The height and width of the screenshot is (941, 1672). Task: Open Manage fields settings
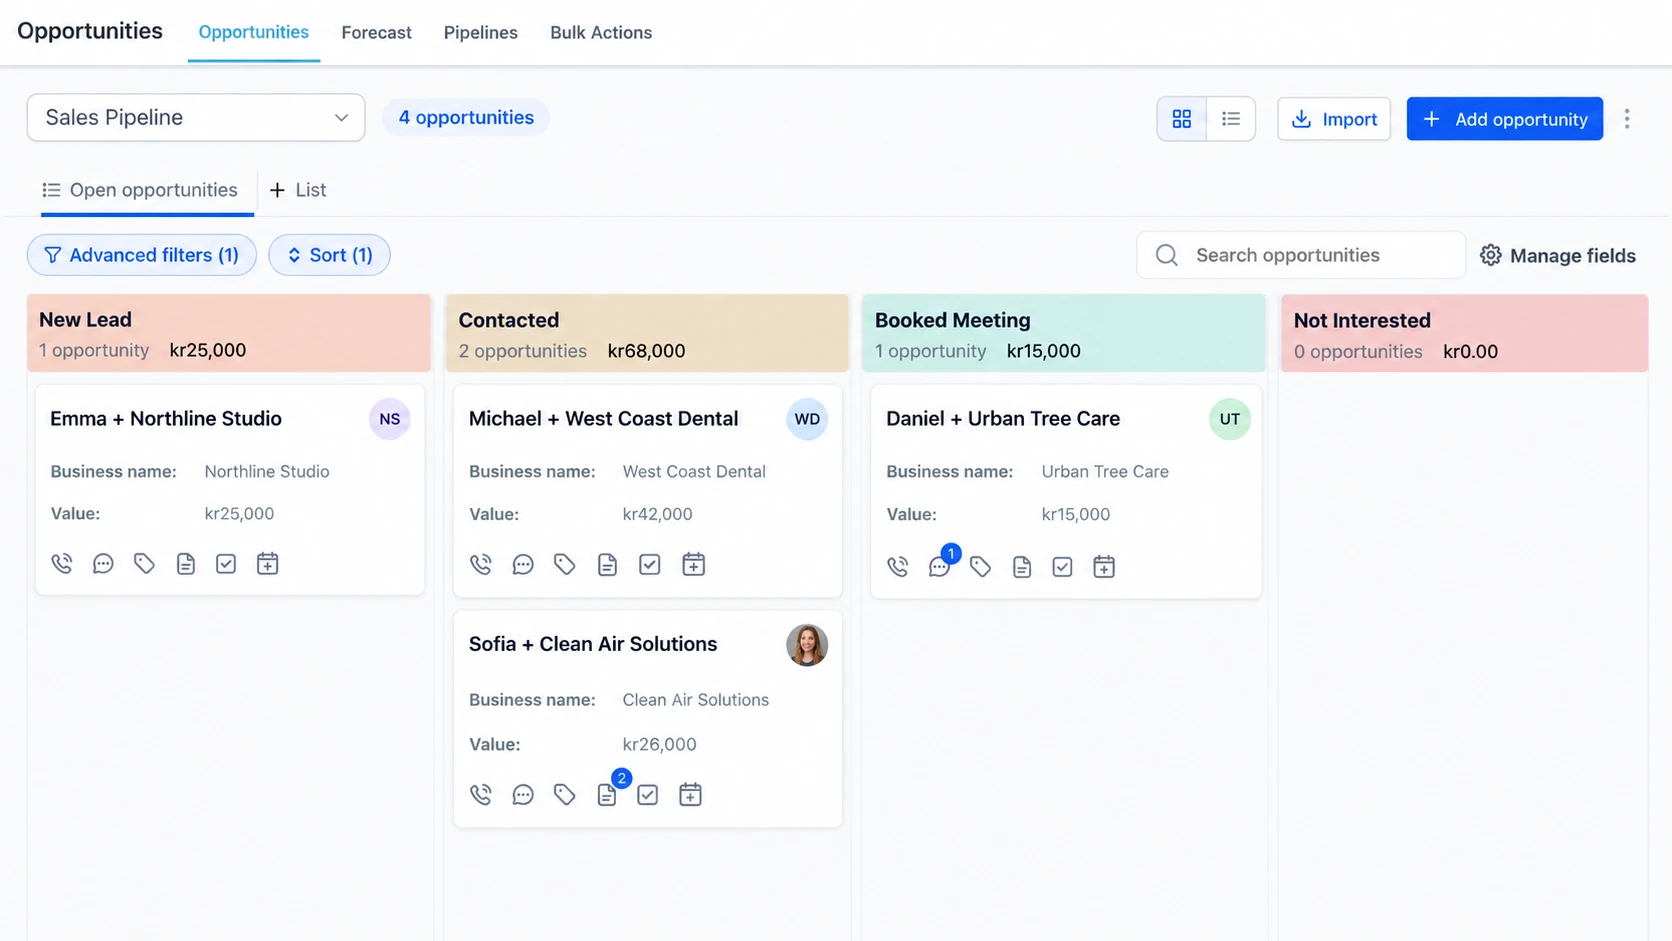point(1558,256)
